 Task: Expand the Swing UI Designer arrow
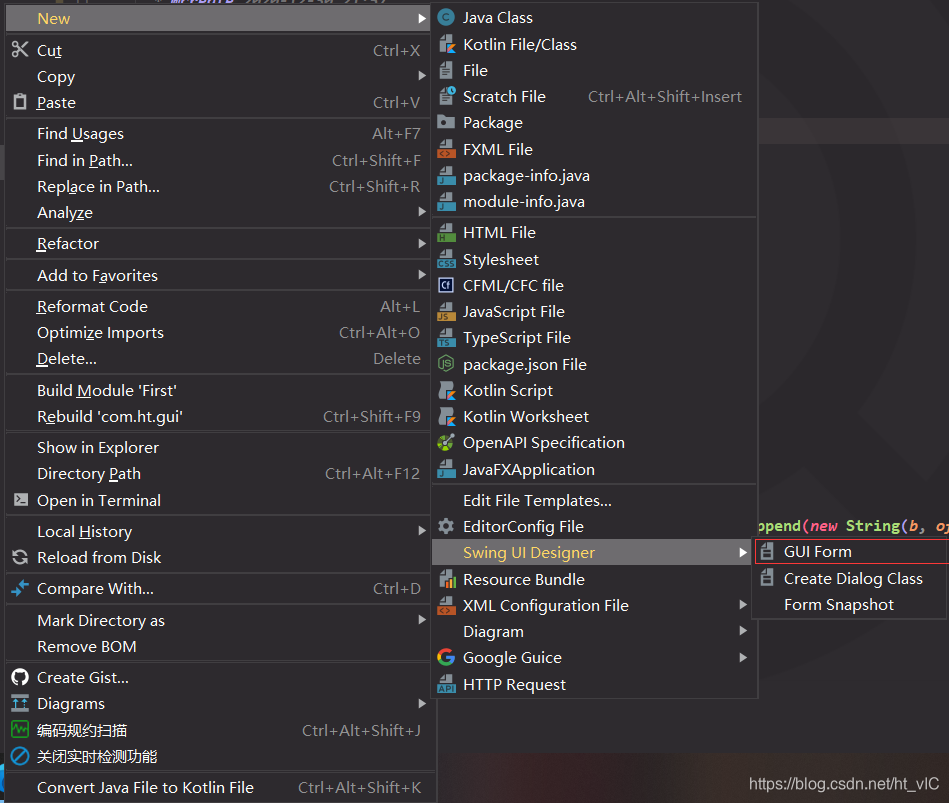743,552
